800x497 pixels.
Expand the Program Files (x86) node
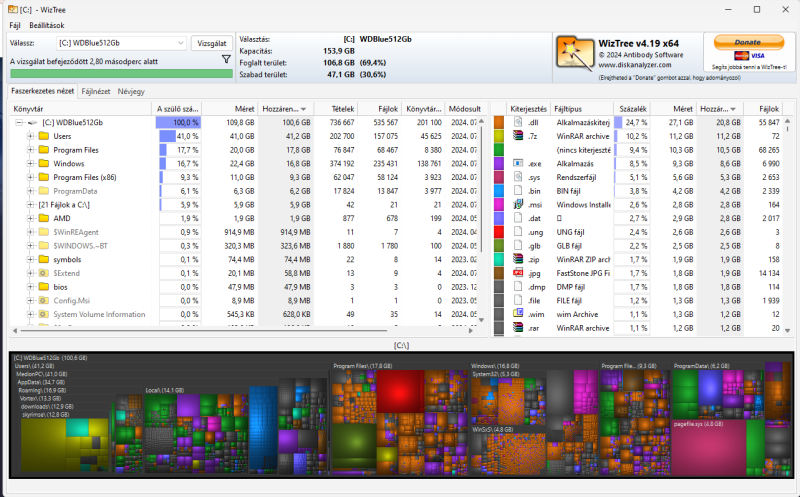click(x=31, y=178)
